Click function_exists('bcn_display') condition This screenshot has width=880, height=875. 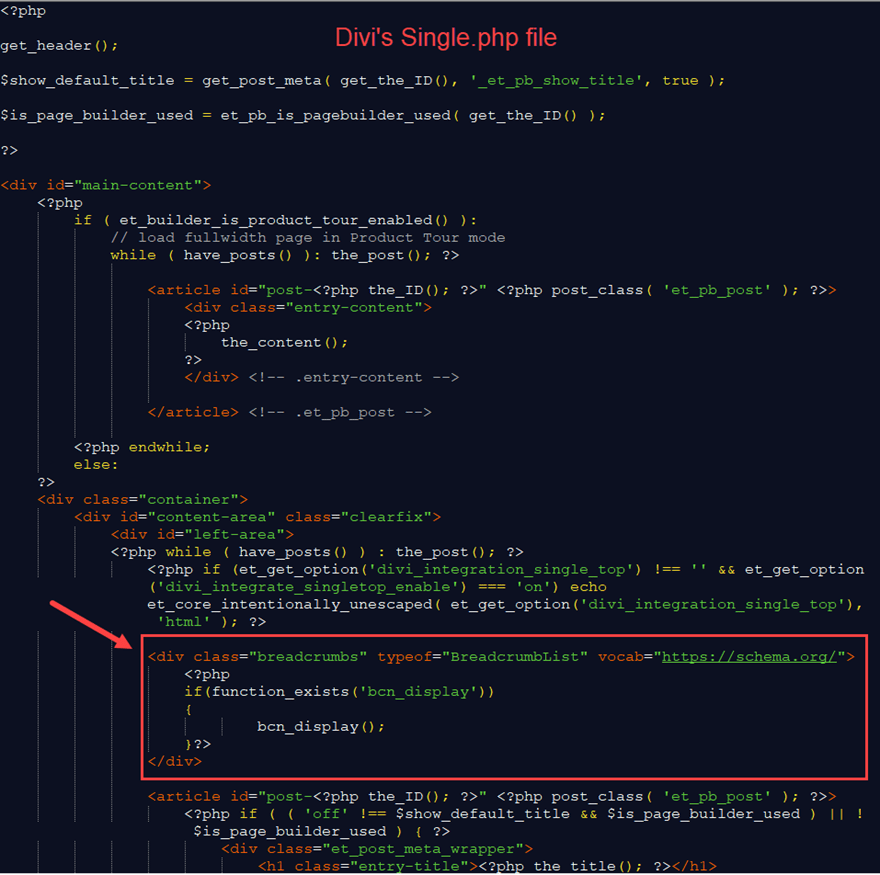[352, 691]
